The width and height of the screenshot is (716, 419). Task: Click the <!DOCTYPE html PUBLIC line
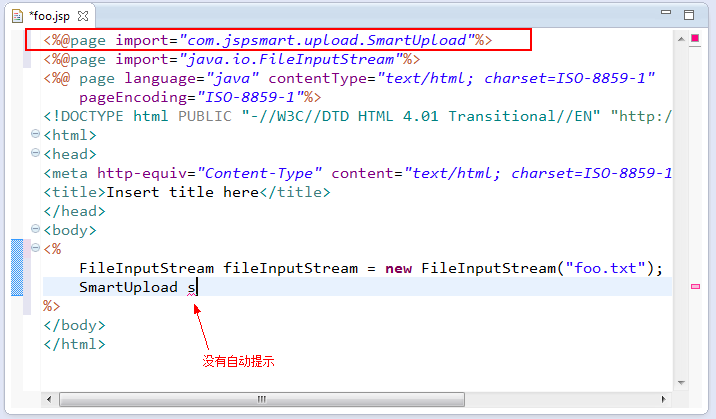point(358,116)
